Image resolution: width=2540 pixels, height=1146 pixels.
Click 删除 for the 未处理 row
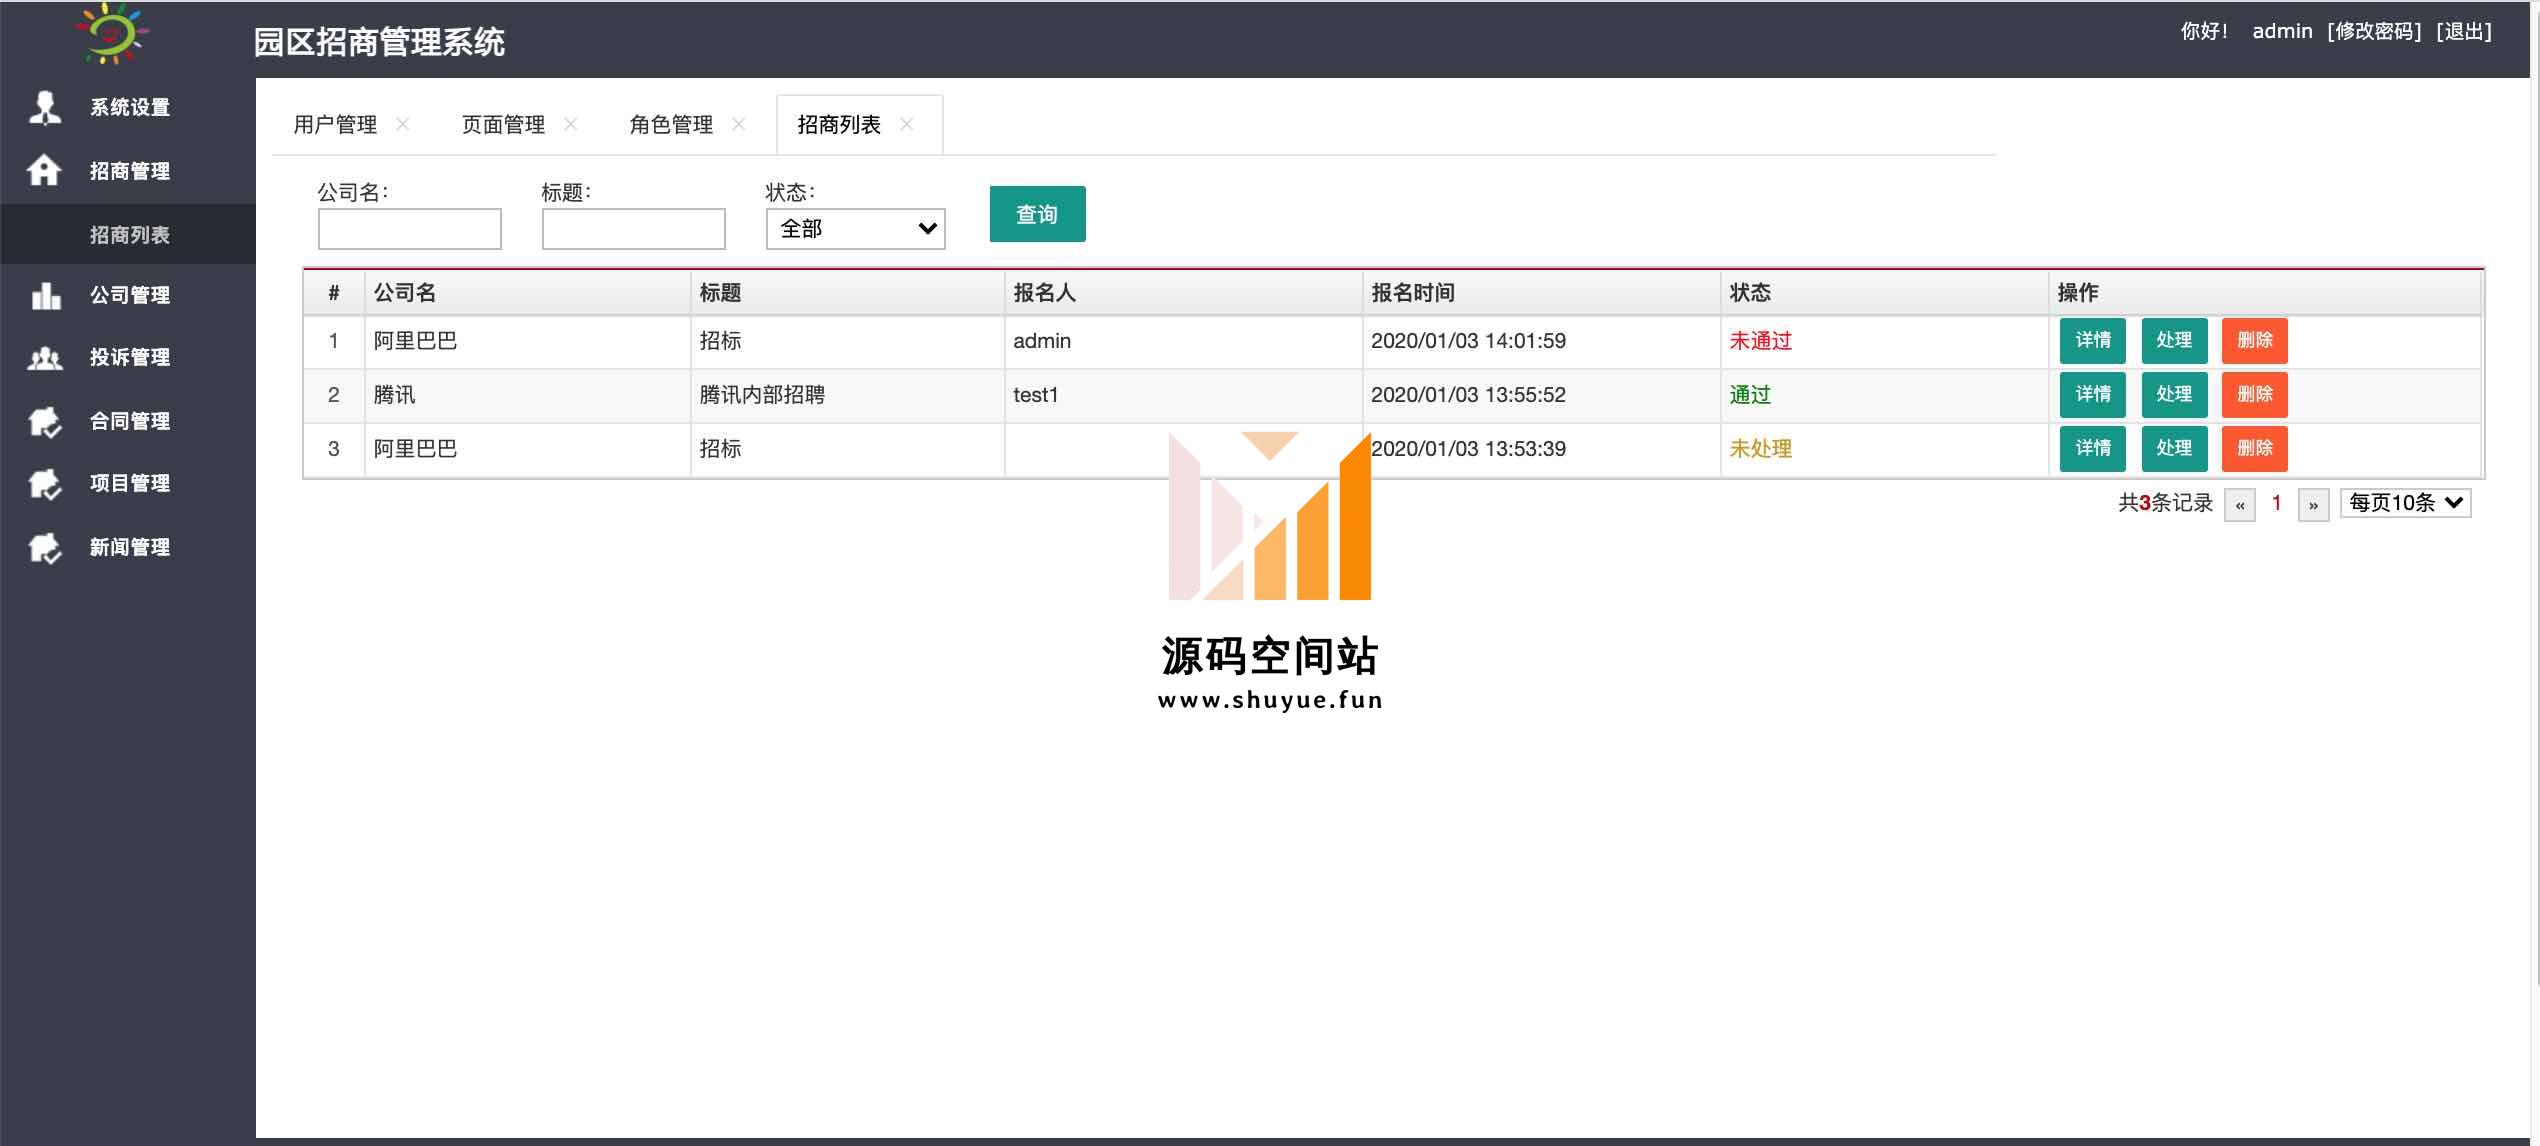pyautogui.click(x=2254, y=448)
